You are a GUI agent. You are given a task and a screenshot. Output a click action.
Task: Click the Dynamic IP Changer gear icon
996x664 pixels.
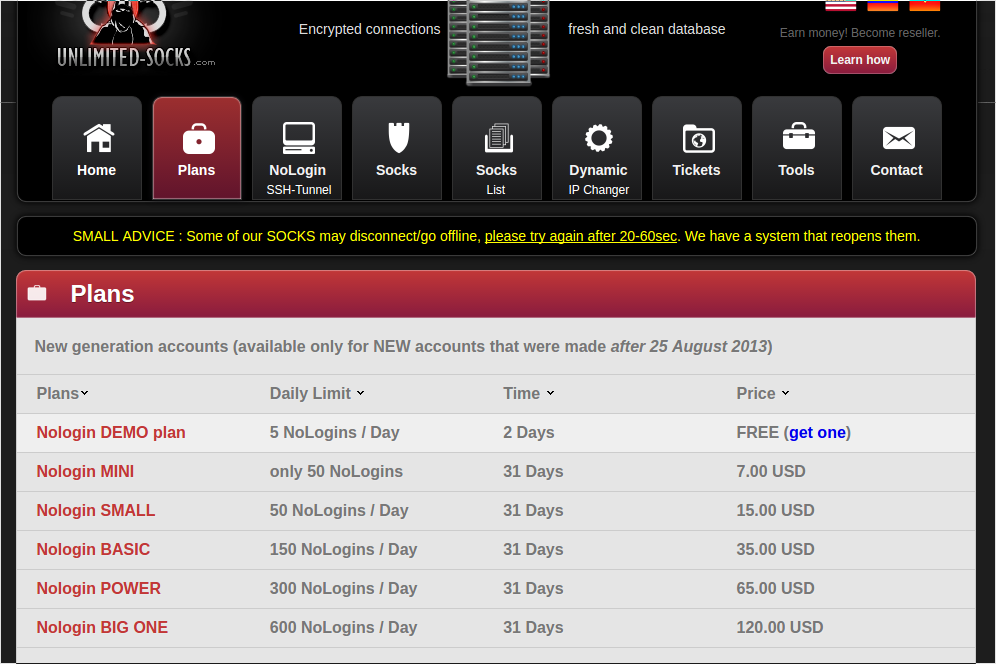tap(598, 138)
